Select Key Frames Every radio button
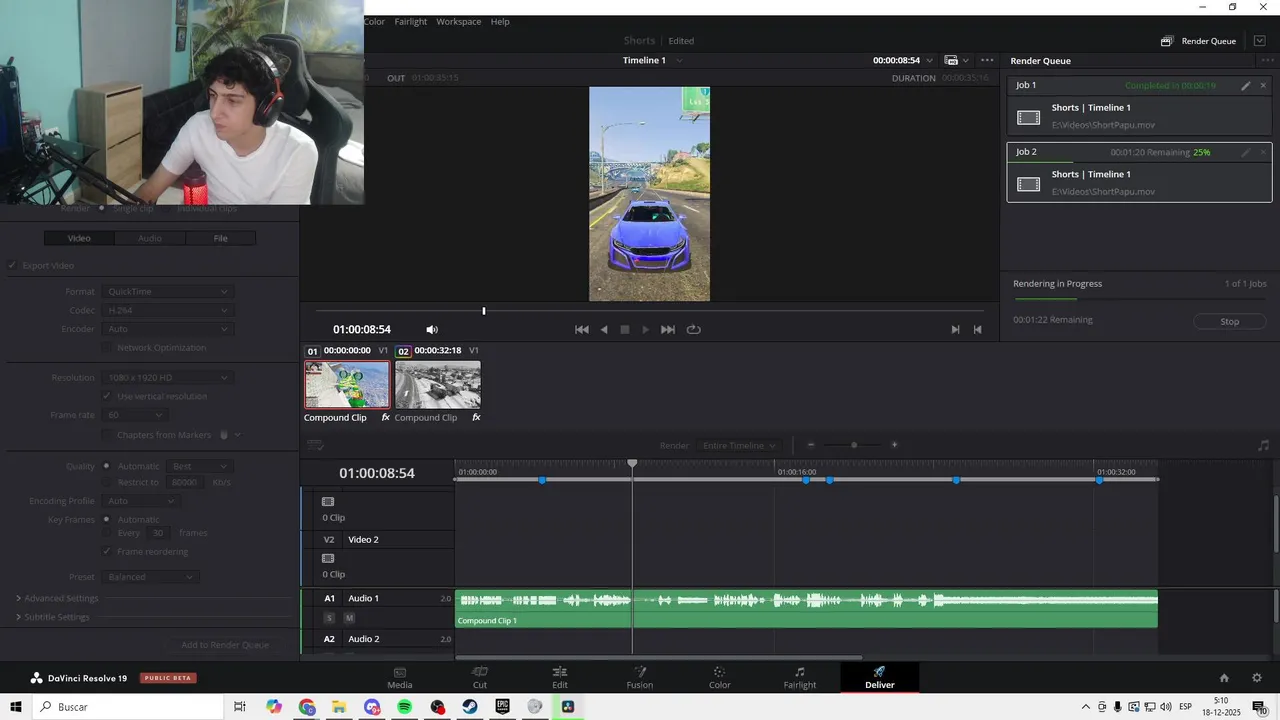This screenshot has height=720, width=1280. point(106,533)
